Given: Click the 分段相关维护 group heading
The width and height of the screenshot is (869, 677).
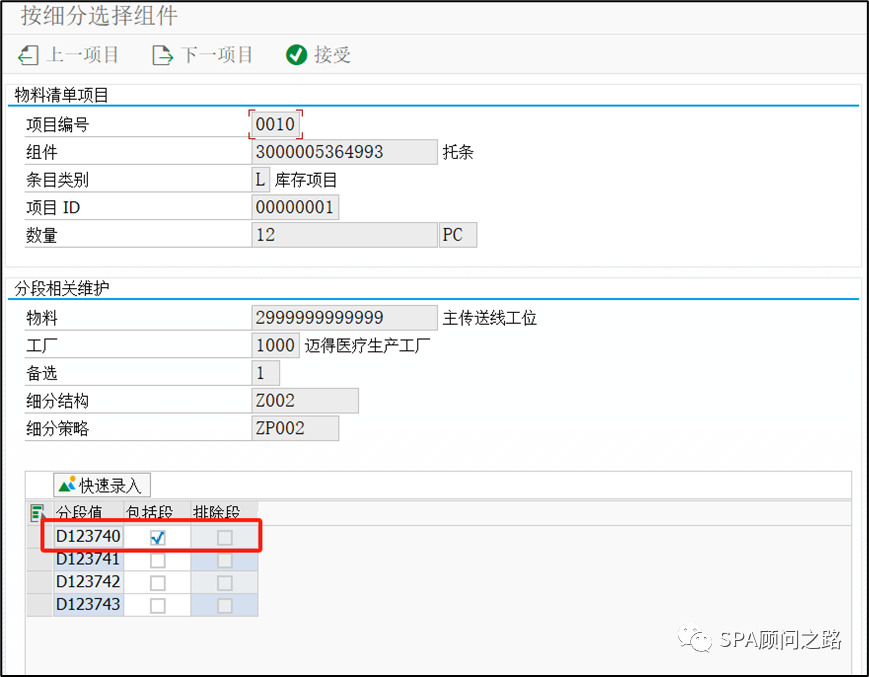Looking at the screenshot, I should pyautogui.click(x=62, y=289).
